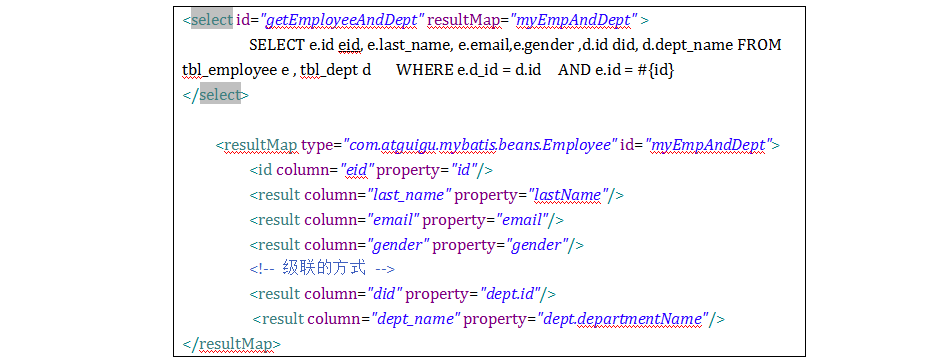Click 'AND e.id = #{id}' clause
The height and width of the screenshot is (364, 948).
tap(616, 70)
